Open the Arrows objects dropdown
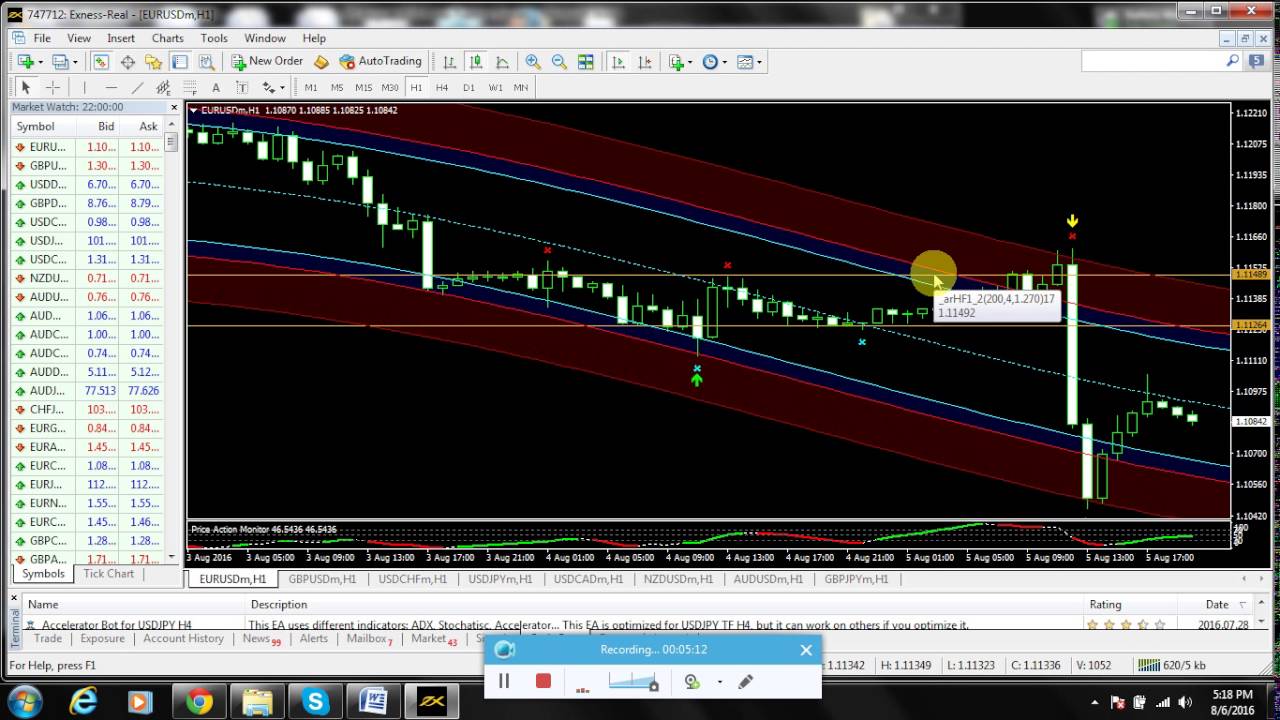The height and width of the screenshot is (720, 1280). pos(274,87)
